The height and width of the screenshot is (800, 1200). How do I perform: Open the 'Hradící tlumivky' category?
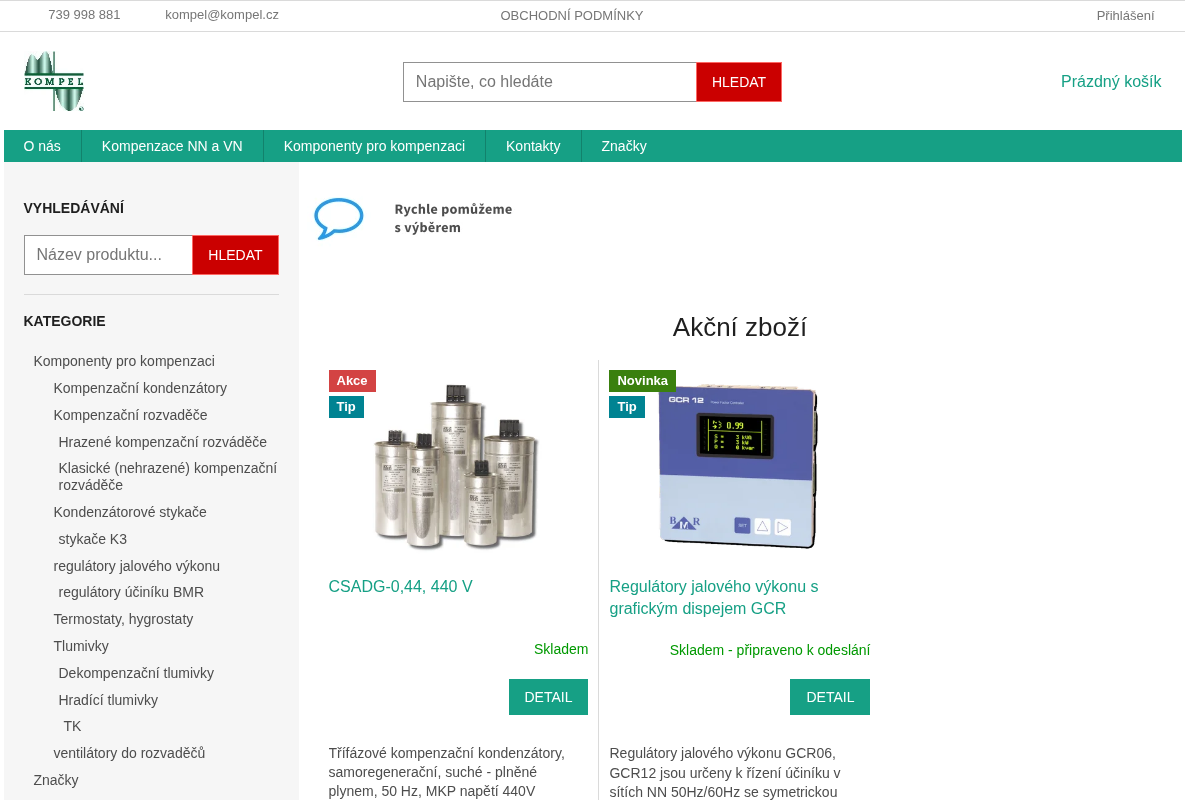[x=108, y=700]
